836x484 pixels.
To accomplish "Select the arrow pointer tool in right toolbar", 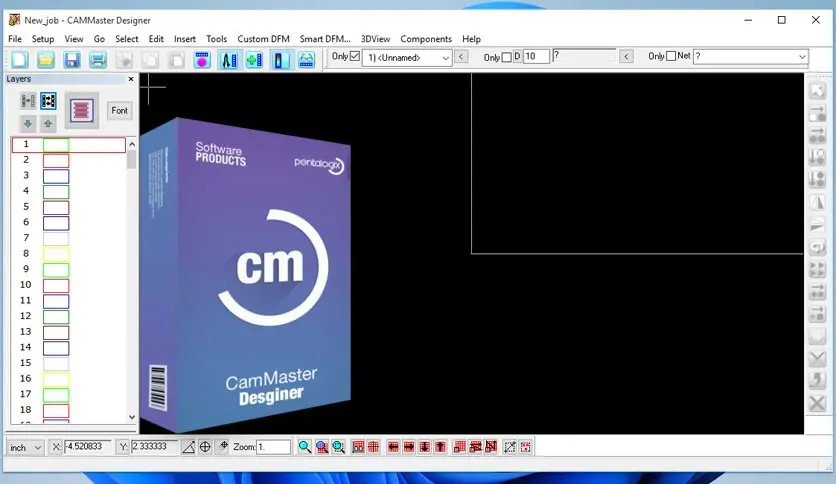I will click(817, 91).
